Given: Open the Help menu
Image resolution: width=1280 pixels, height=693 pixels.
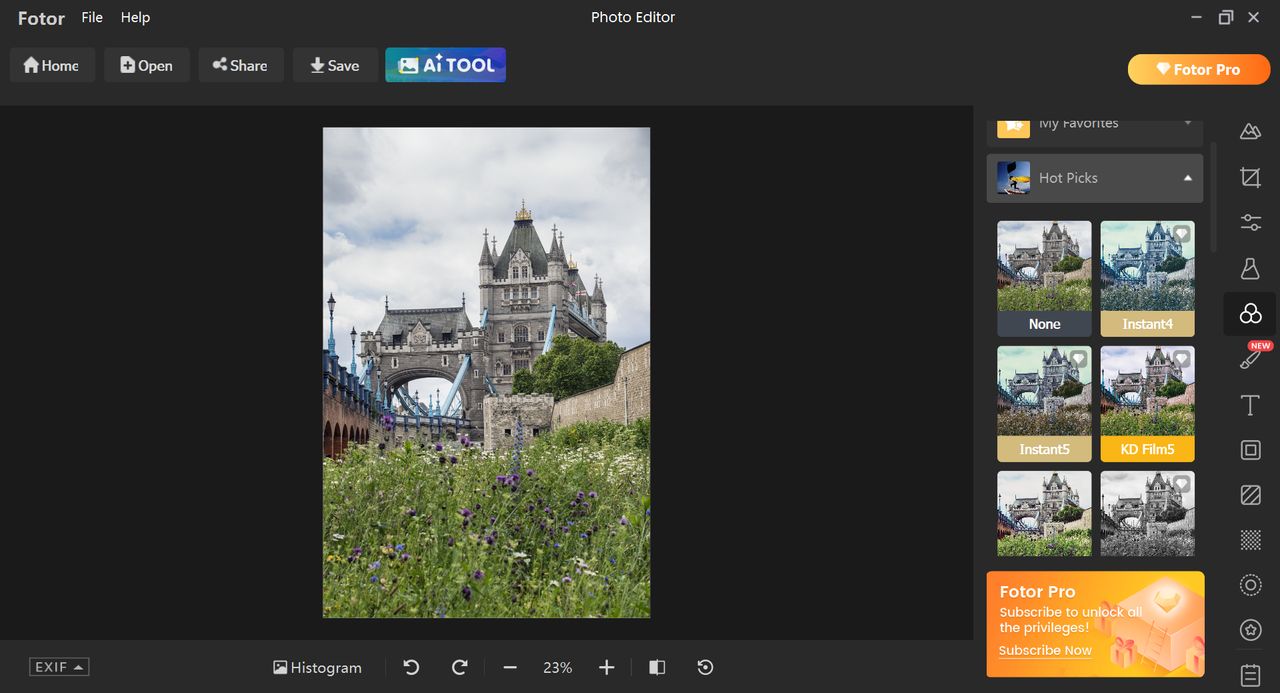Looking at the screenshot, I should pyautogui.click(x=135, y=17).
